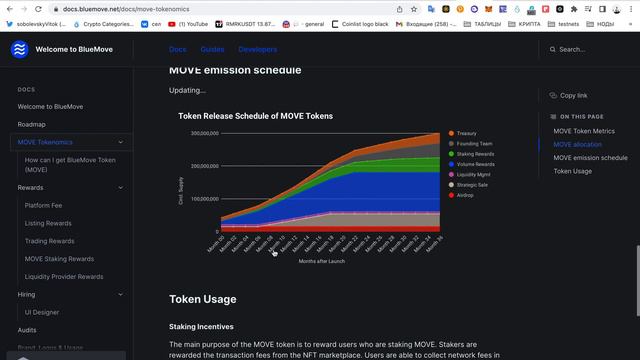Show more bookmarks overflow chevron
The height and width of the screenshot is (360, 640).
pyautogui.click(x=631, y=24)
